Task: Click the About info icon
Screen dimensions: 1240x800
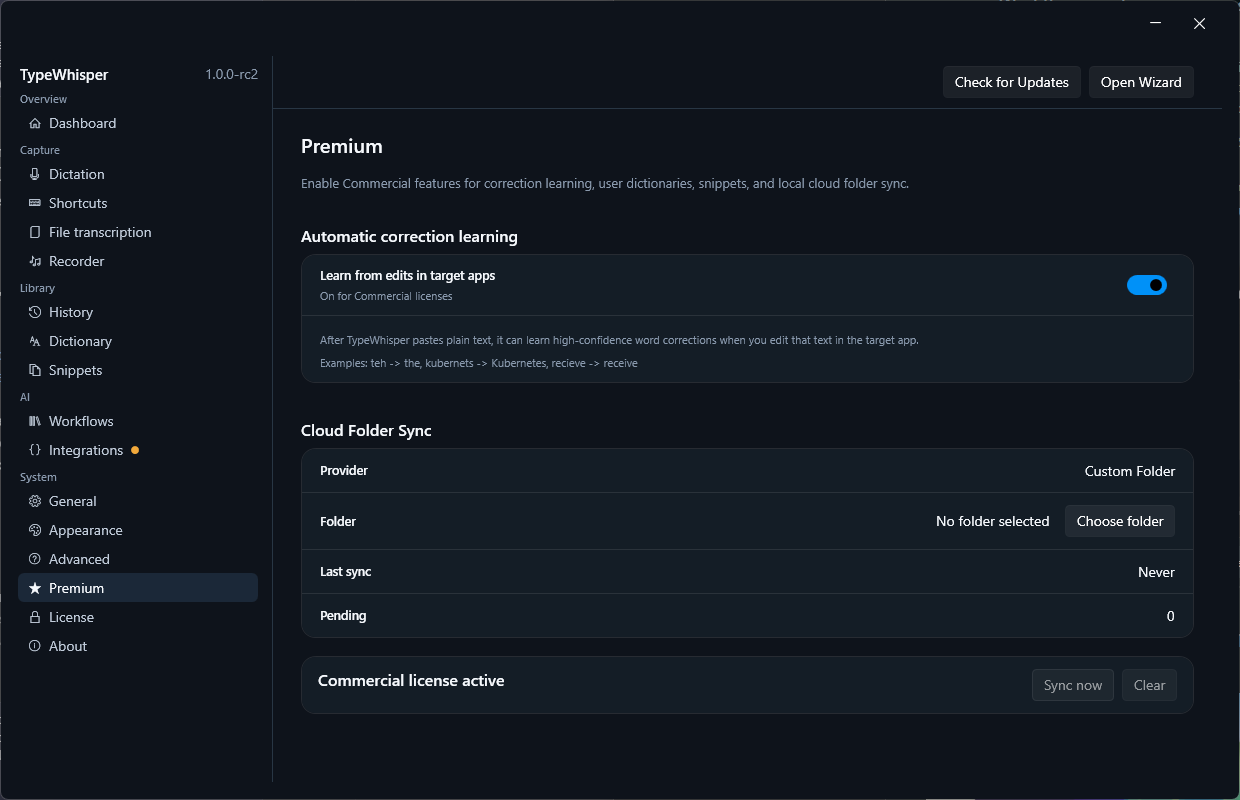Action: pyautogui.click(x=35, y=646)
